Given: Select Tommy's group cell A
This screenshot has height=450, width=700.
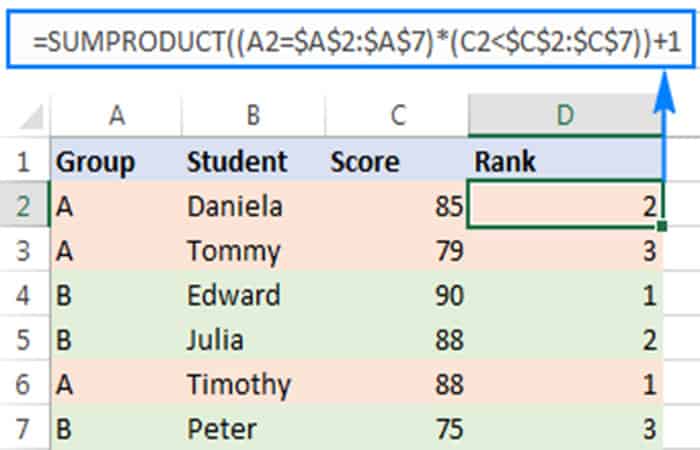Looking at the screenshot, I should tap(117, 250).
